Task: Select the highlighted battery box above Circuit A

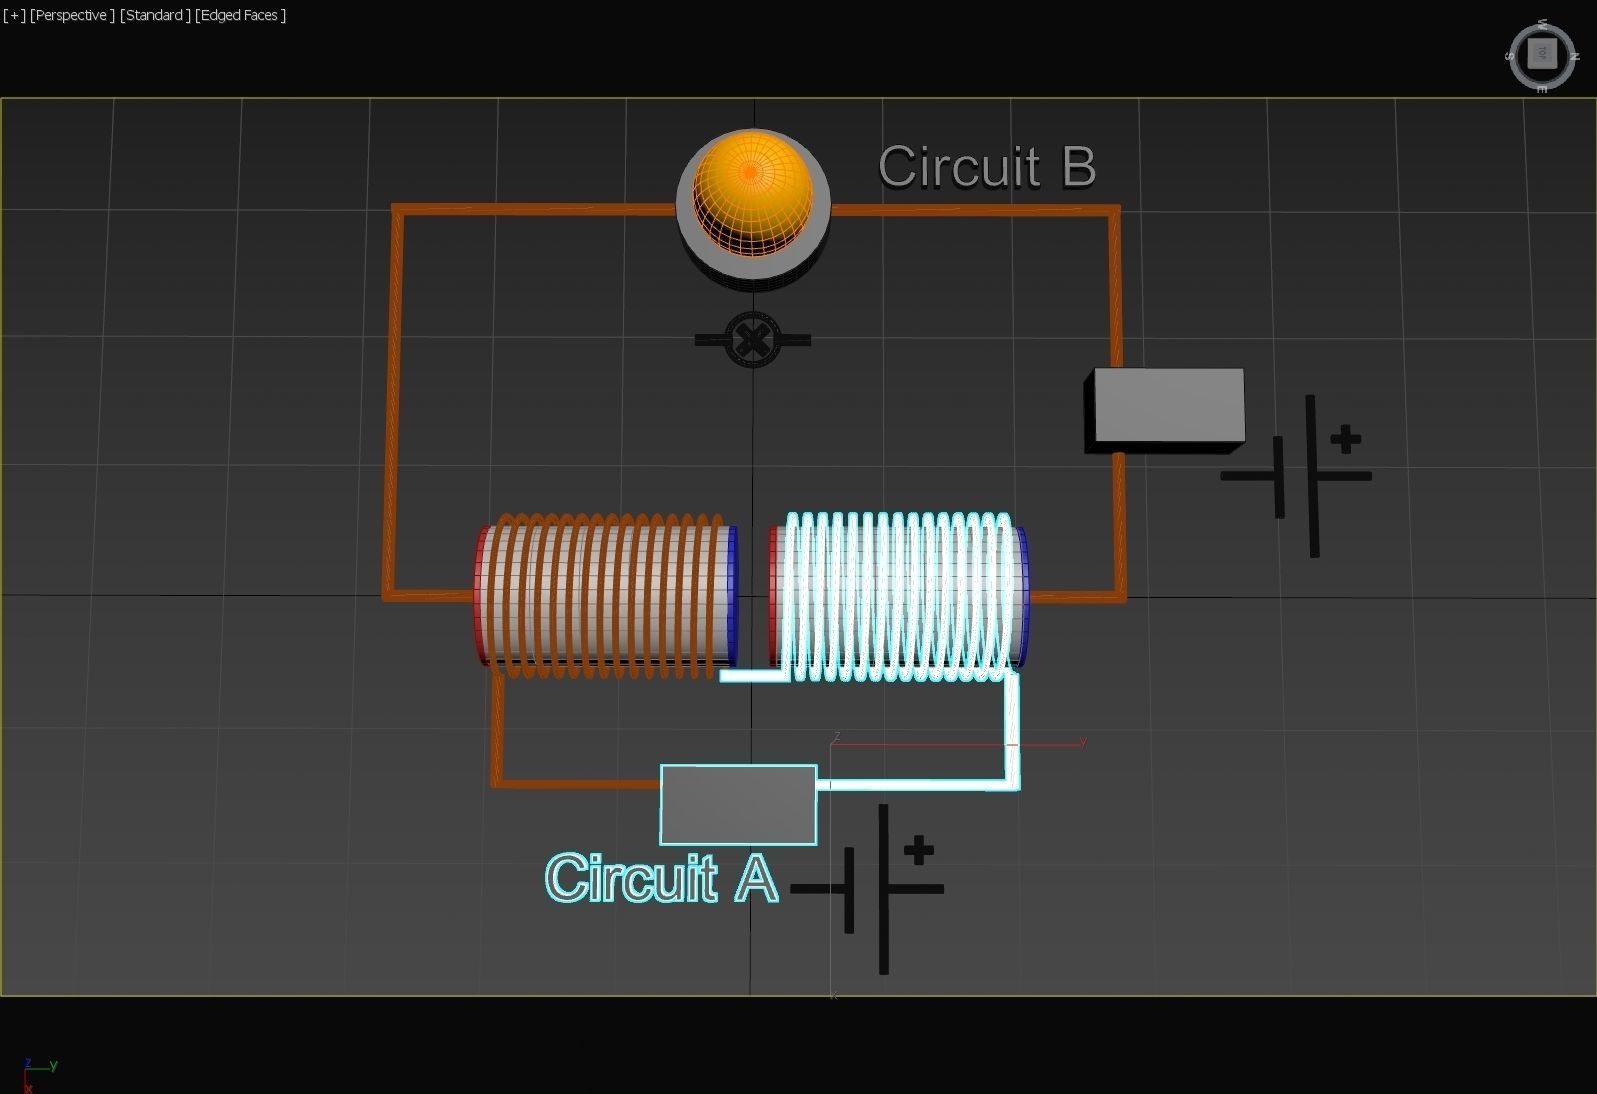Action: (738, 805)
